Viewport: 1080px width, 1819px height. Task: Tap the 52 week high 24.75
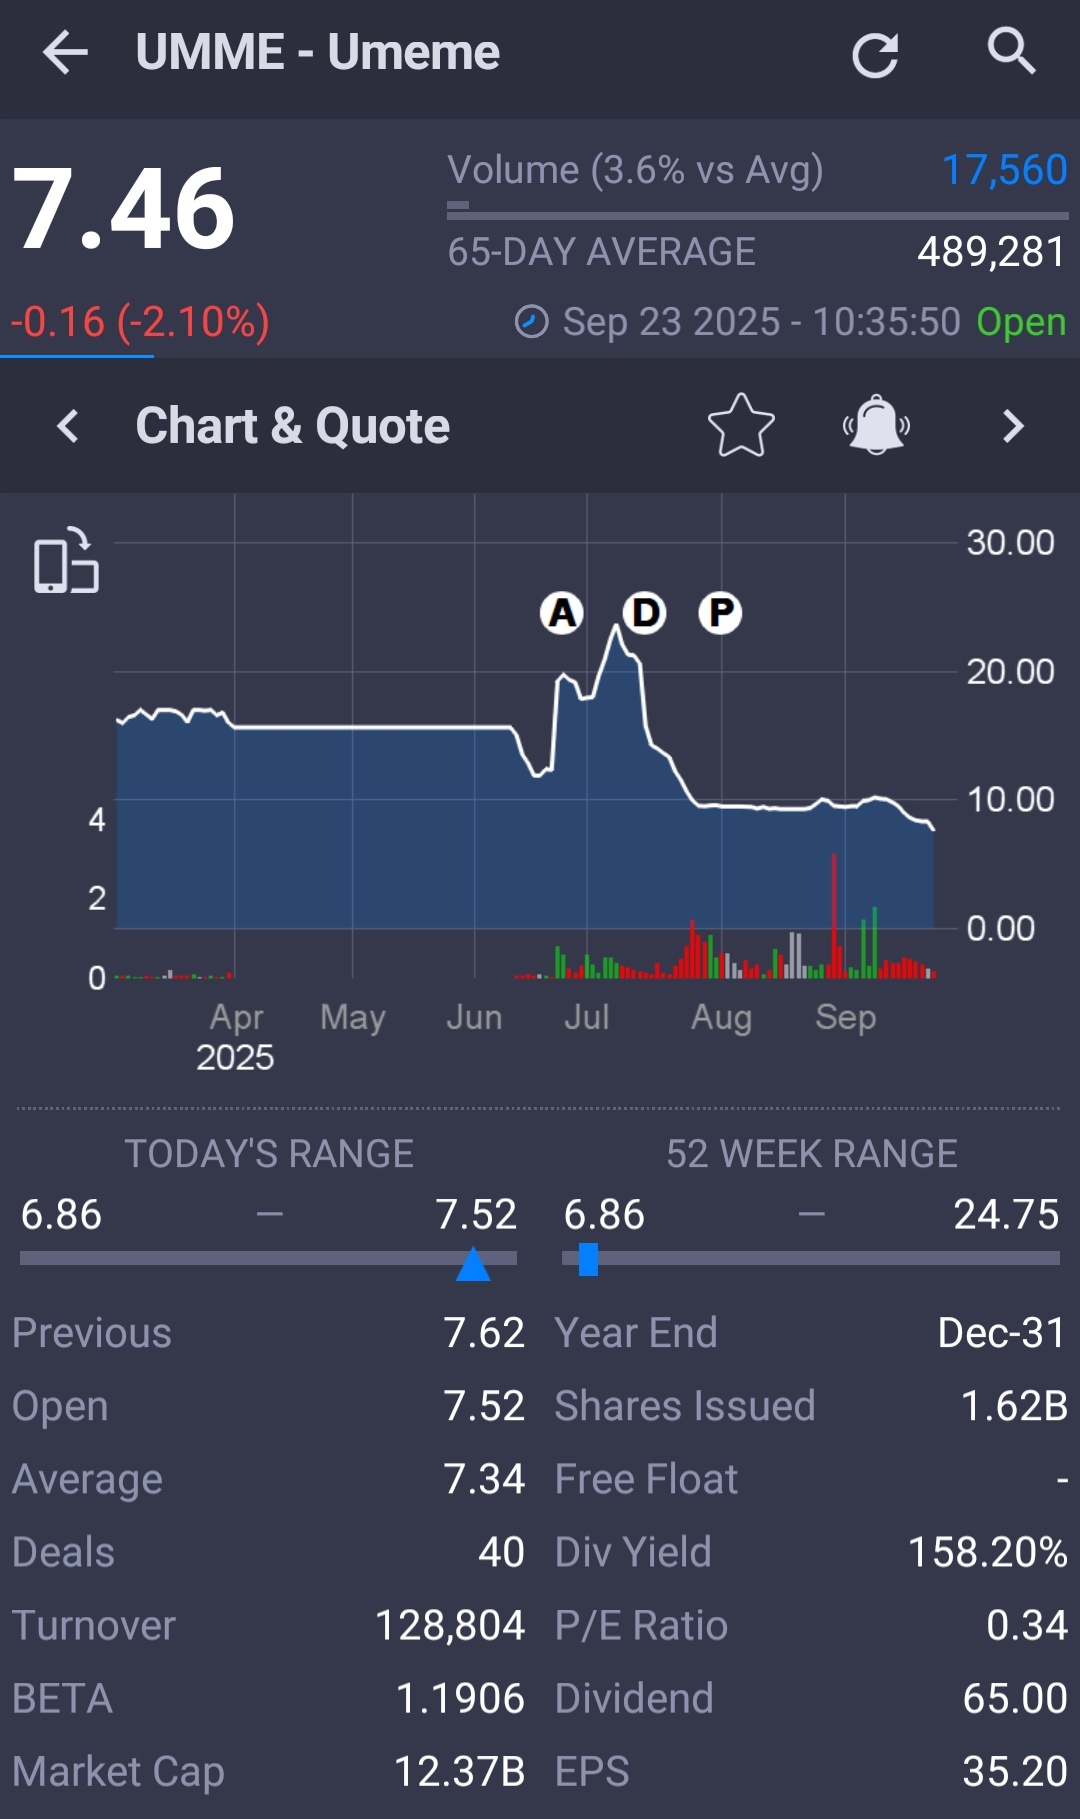(1006, 1215)
